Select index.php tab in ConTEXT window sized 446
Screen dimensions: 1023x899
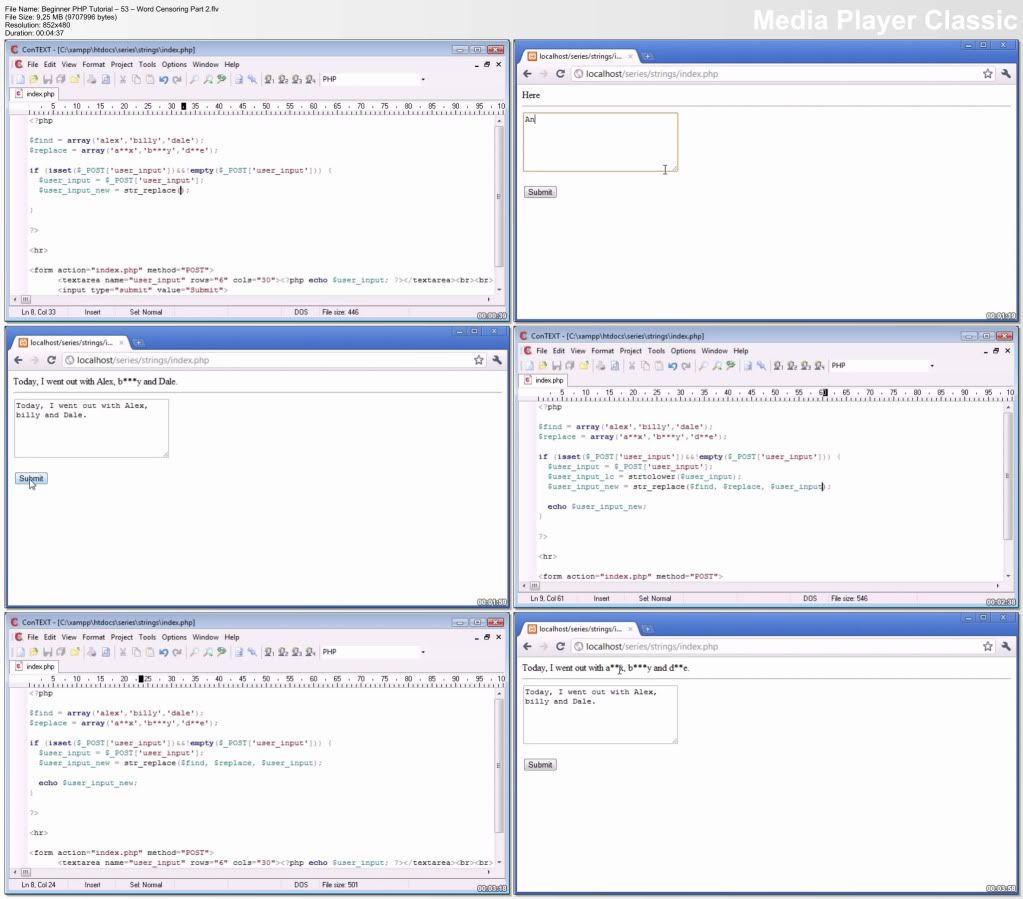coord(35,94)
